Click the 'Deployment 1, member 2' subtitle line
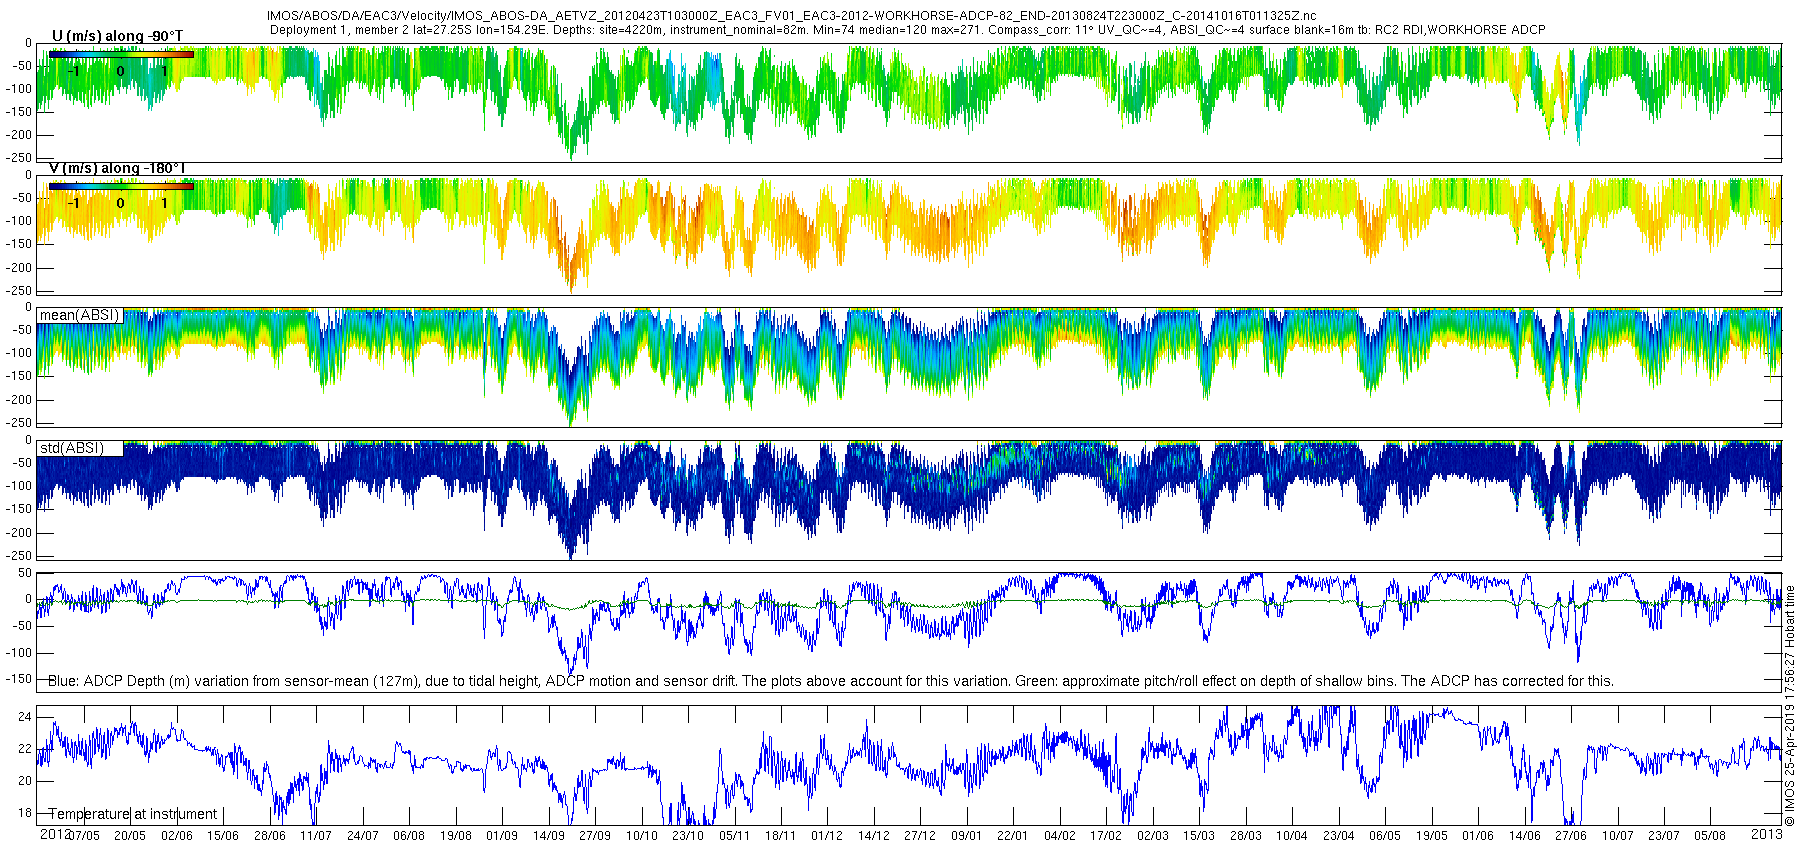 tap(907, 30)
